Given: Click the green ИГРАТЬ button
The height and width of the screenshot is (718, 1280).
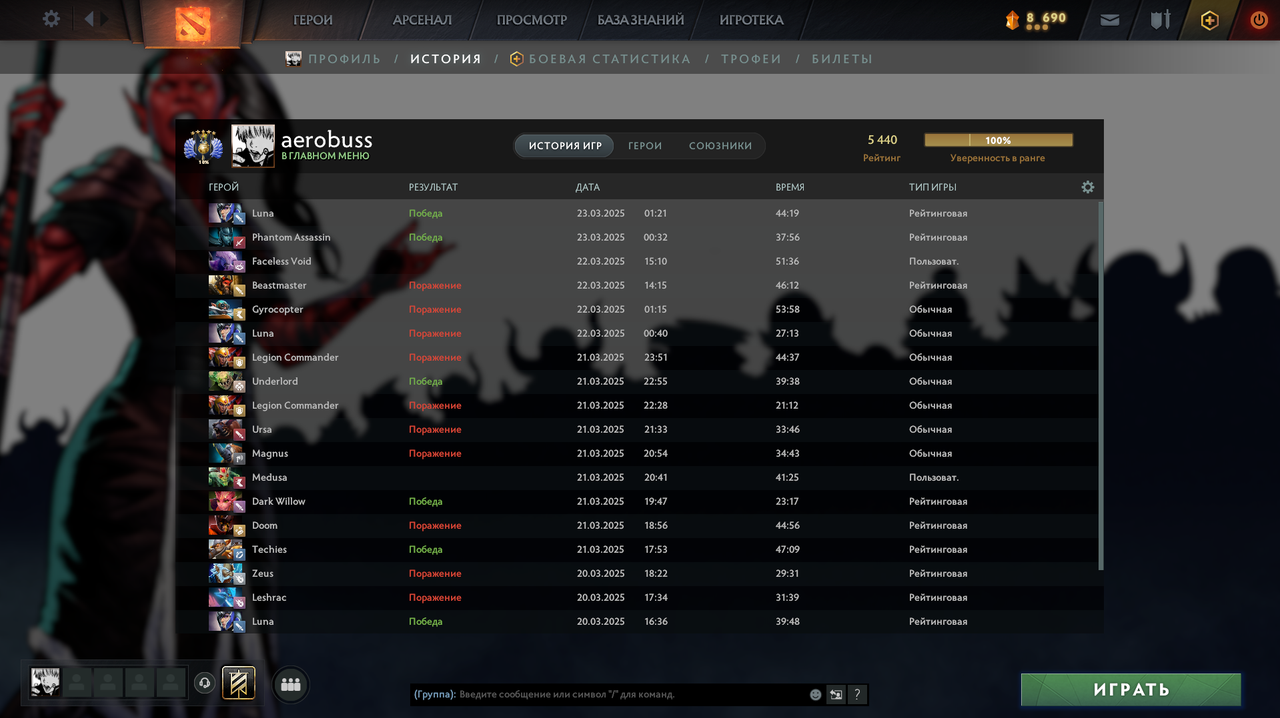Looking at the screenshot, I should pos(1131,689).
